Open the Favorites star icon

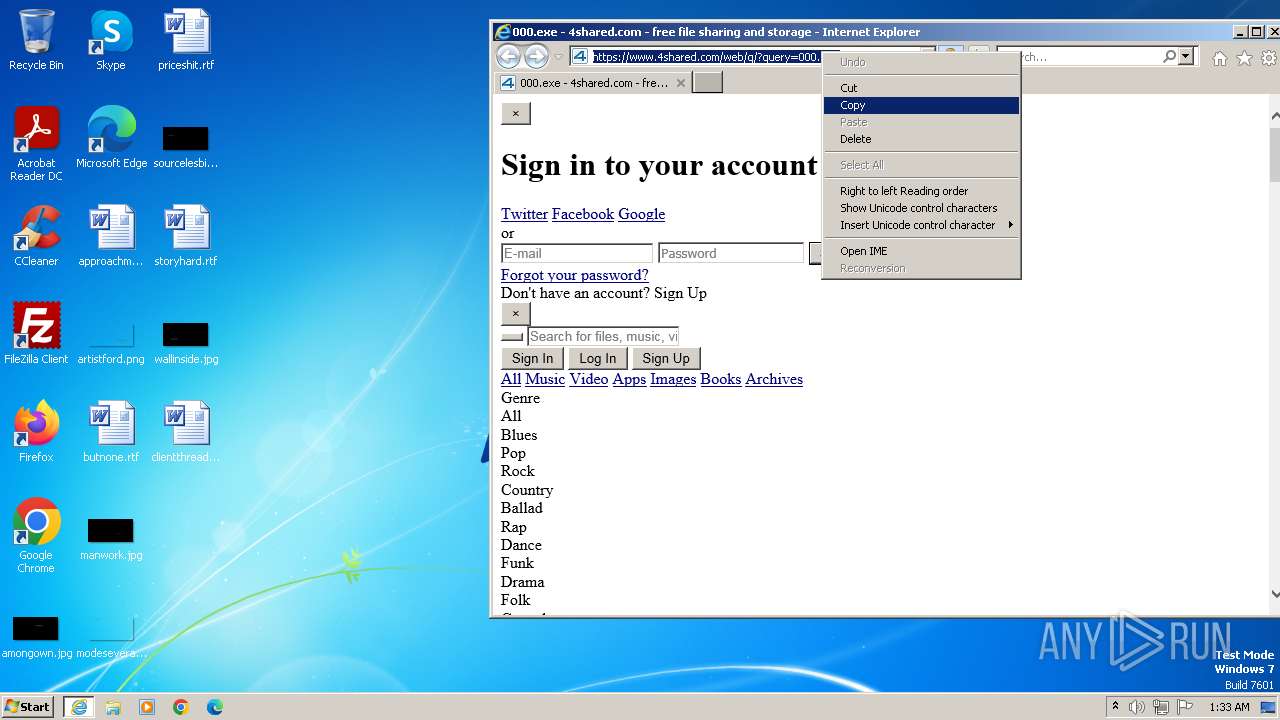[x=1244, y=58]
